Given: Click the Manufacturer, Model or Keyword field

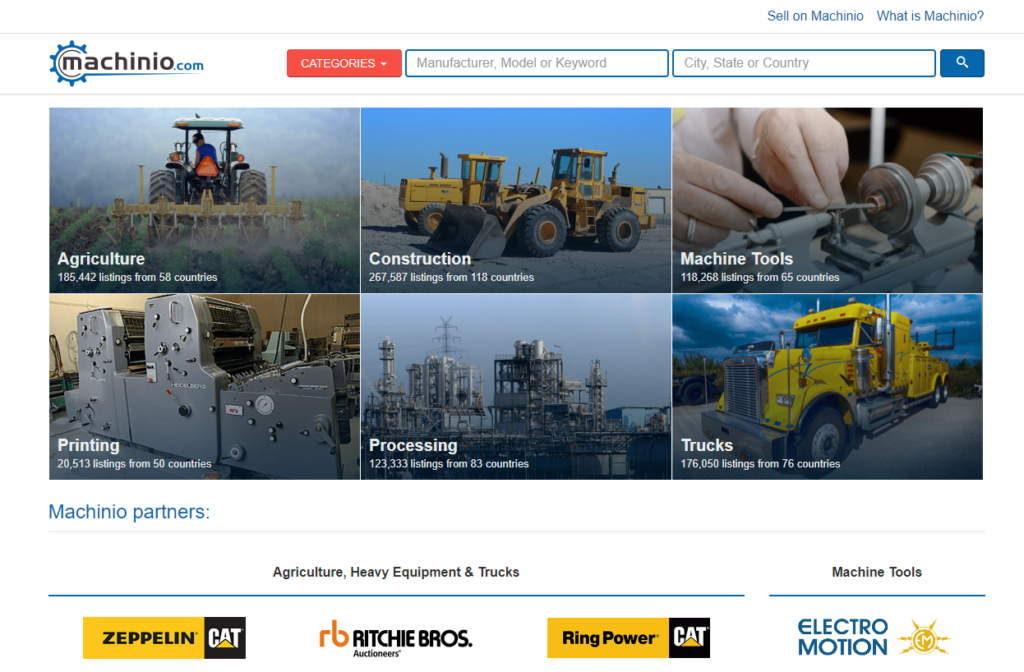Looking at the screenshot, I should pyautogui.click(x=536, y=62).
